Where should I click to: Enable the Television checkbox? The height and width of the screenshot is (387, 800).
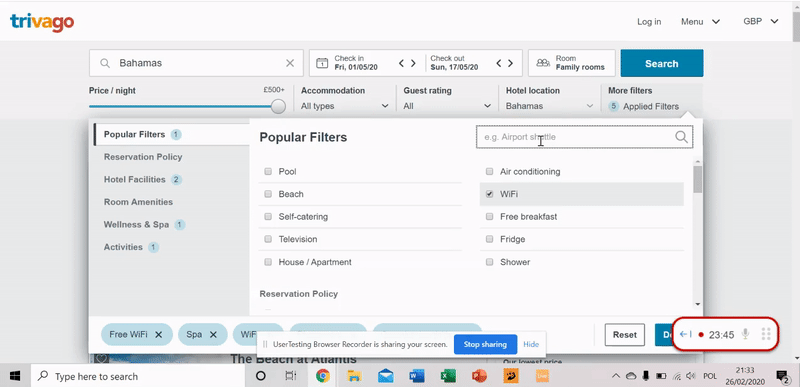click(268, 239)
